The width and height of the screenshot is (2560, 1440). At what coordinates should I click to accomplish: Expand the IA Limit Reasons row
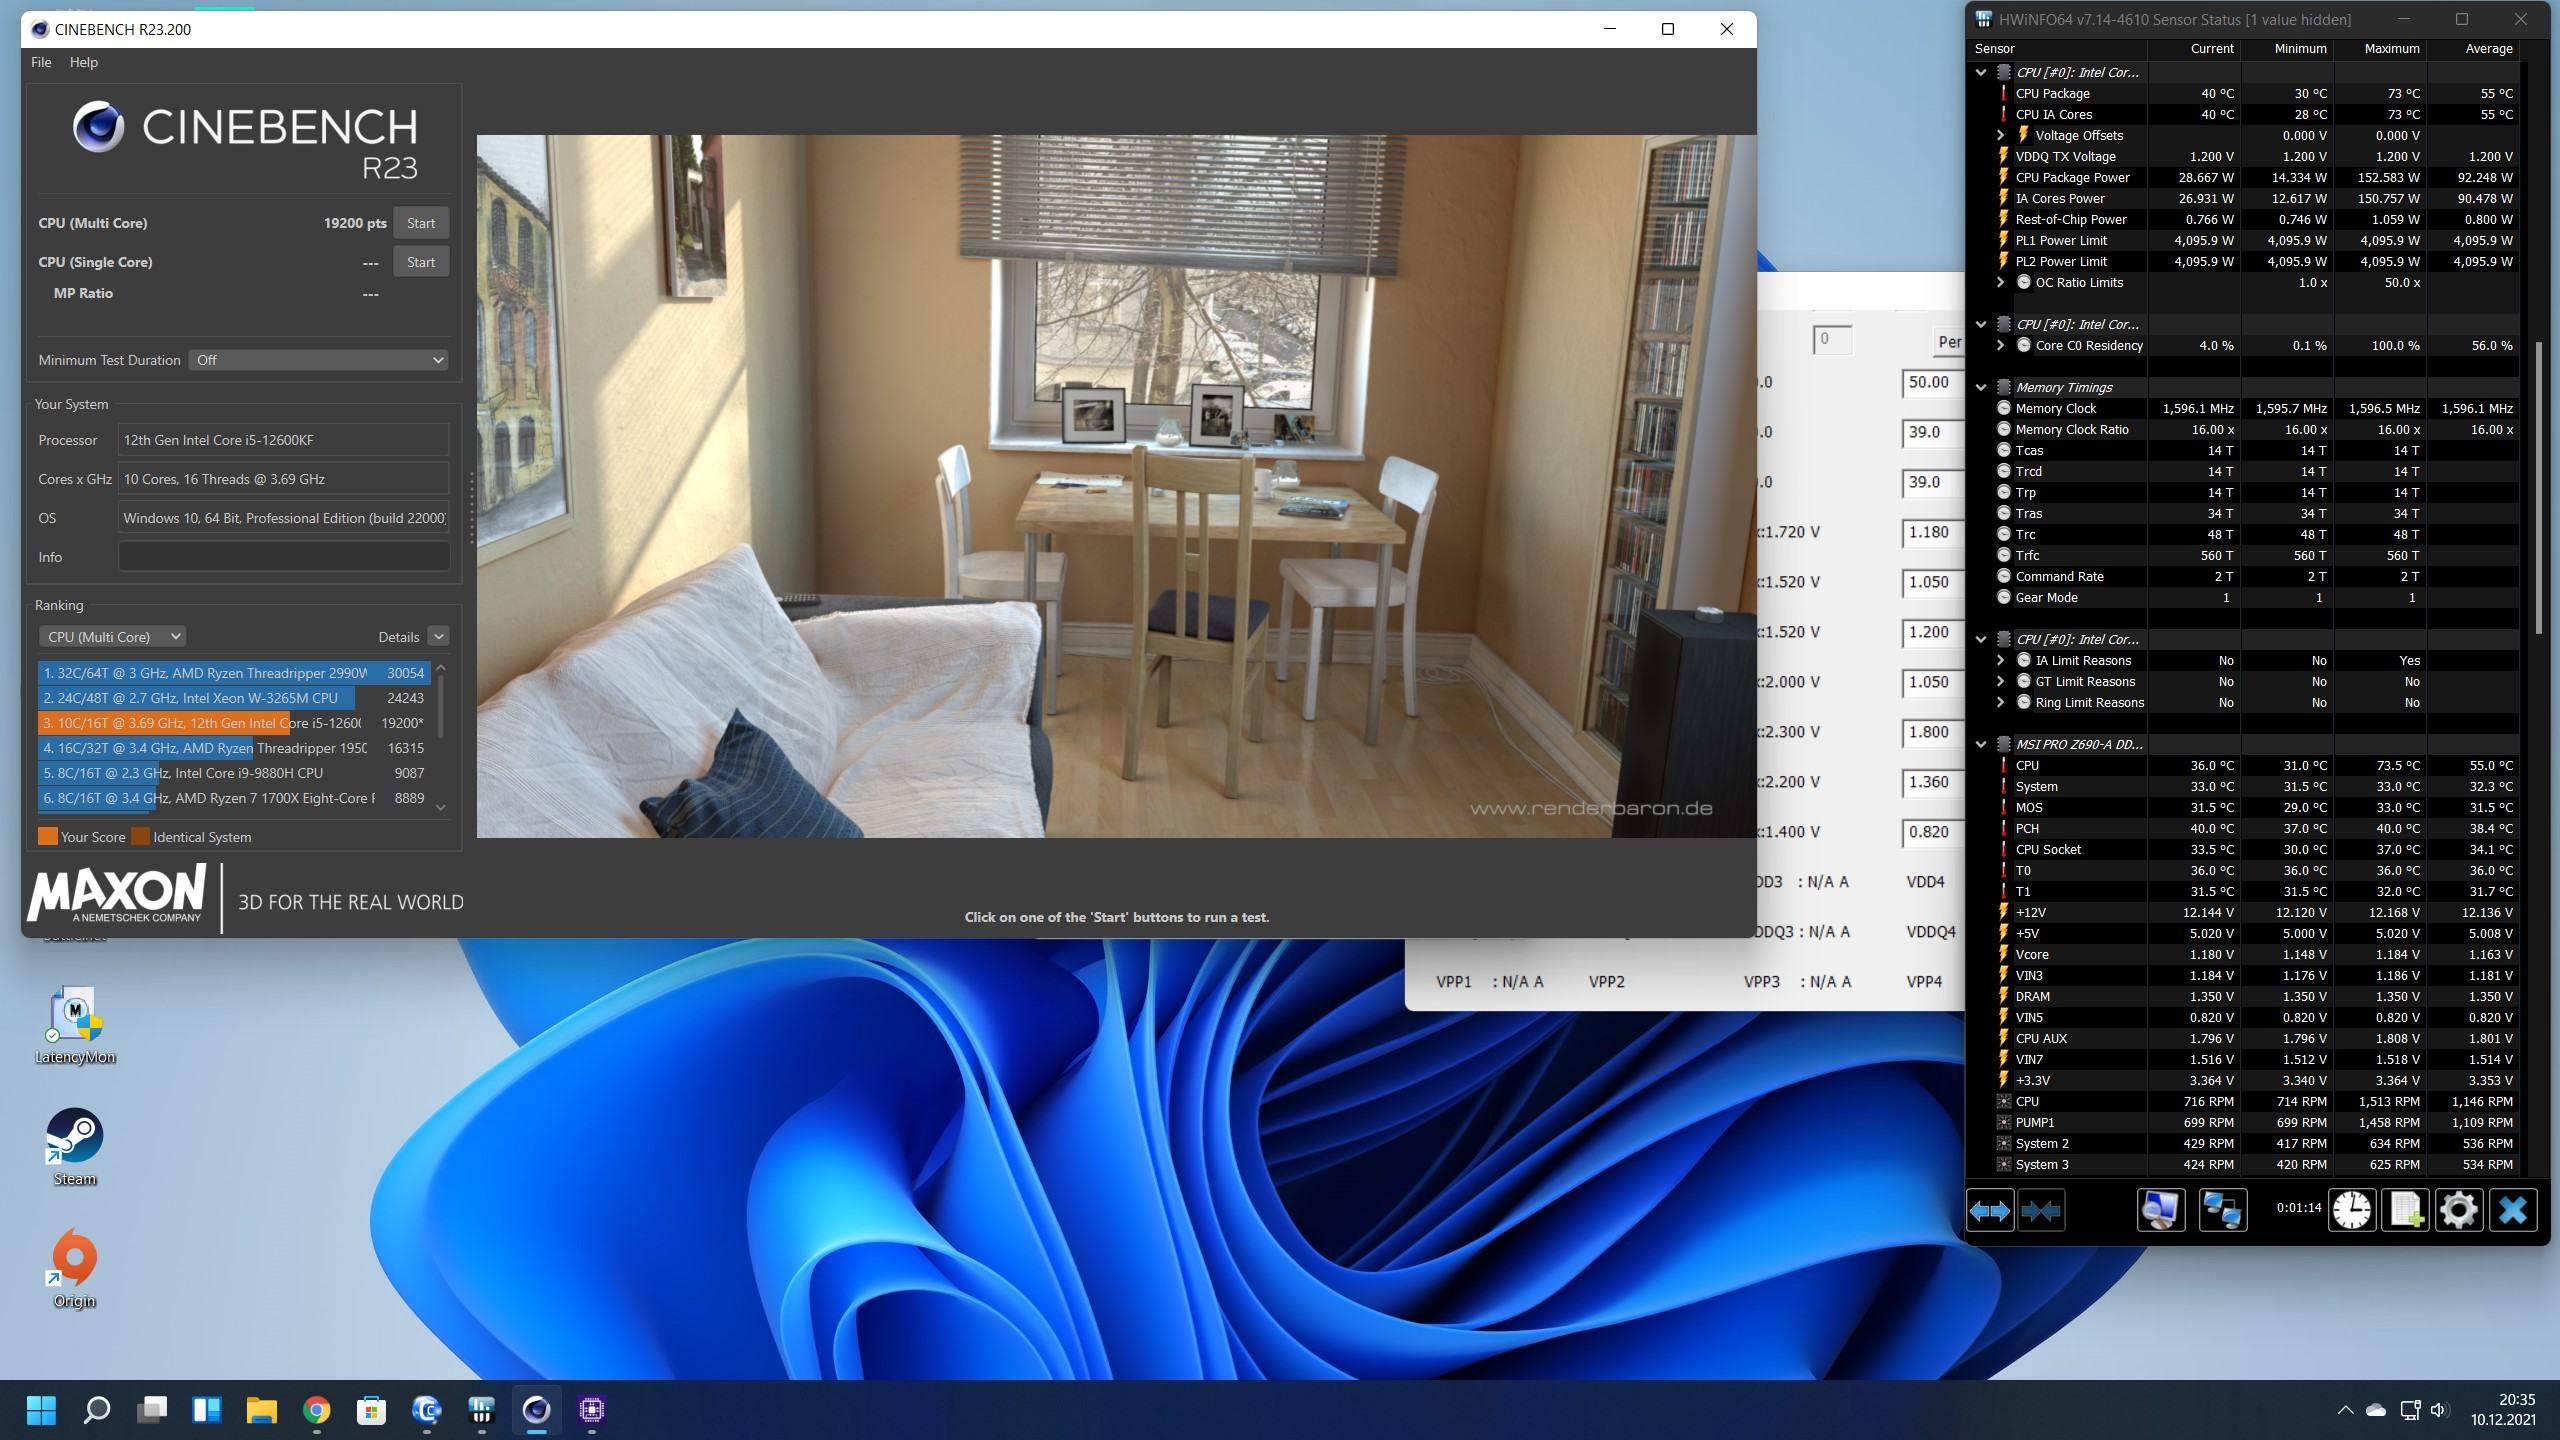pyautogui.click(x=2000, y=660)
